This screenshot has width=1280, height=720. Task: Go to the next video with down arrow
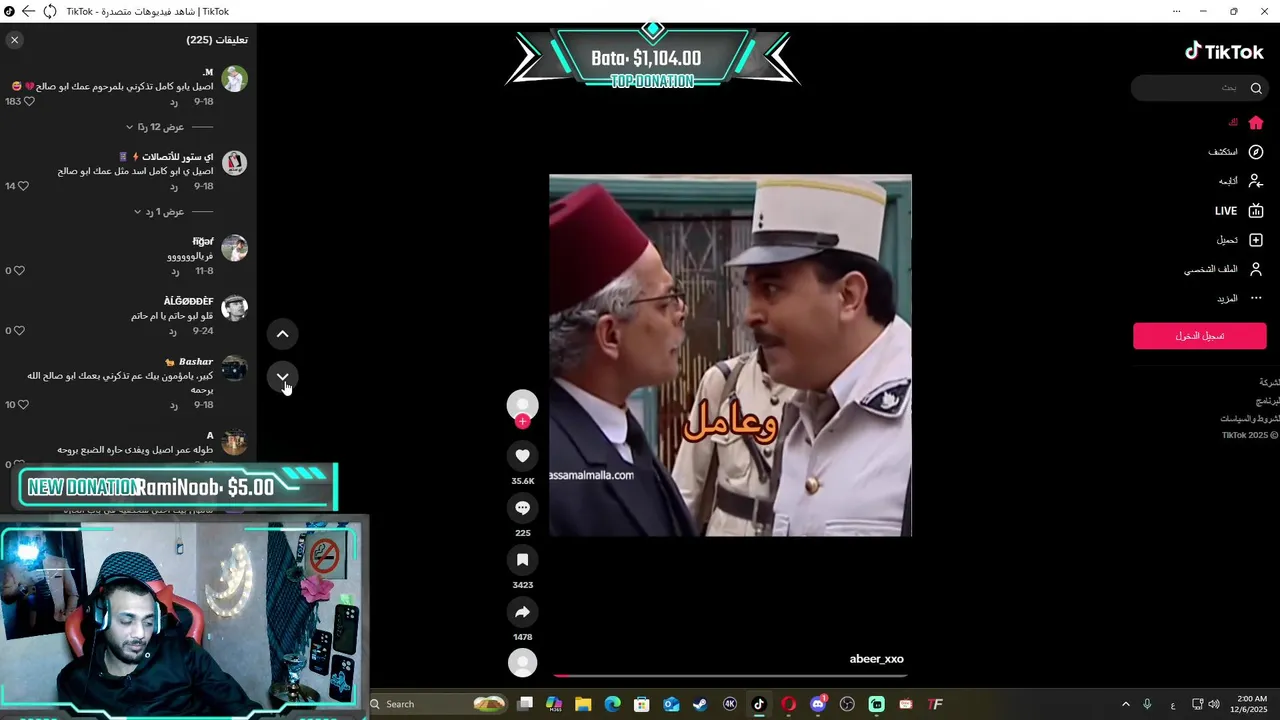click(283, 377)
